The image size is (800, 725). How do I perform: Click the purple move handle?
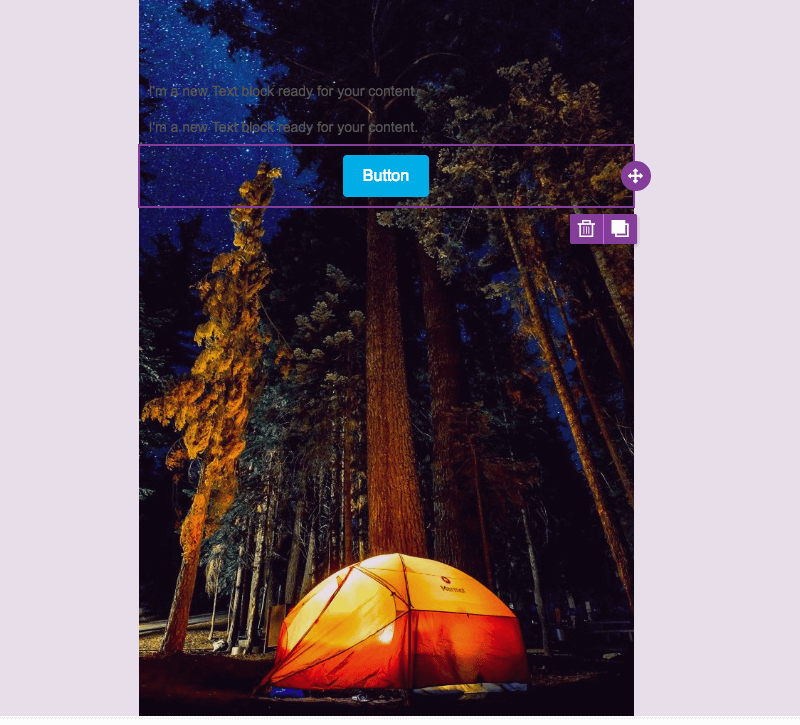(636, 176)
